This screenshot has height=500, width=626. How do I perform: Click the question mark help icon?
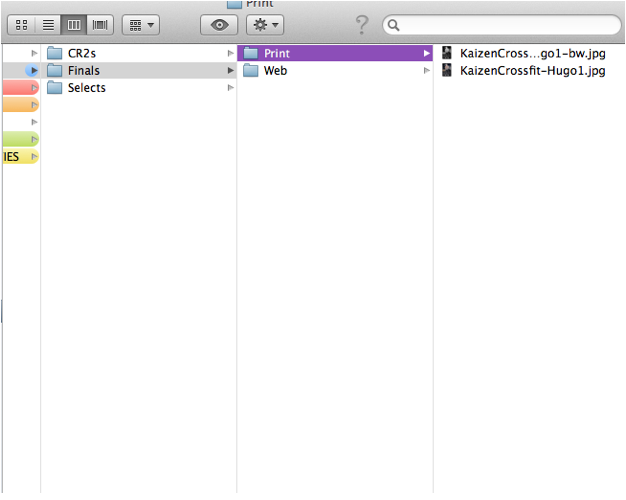(x=362, y=24)
